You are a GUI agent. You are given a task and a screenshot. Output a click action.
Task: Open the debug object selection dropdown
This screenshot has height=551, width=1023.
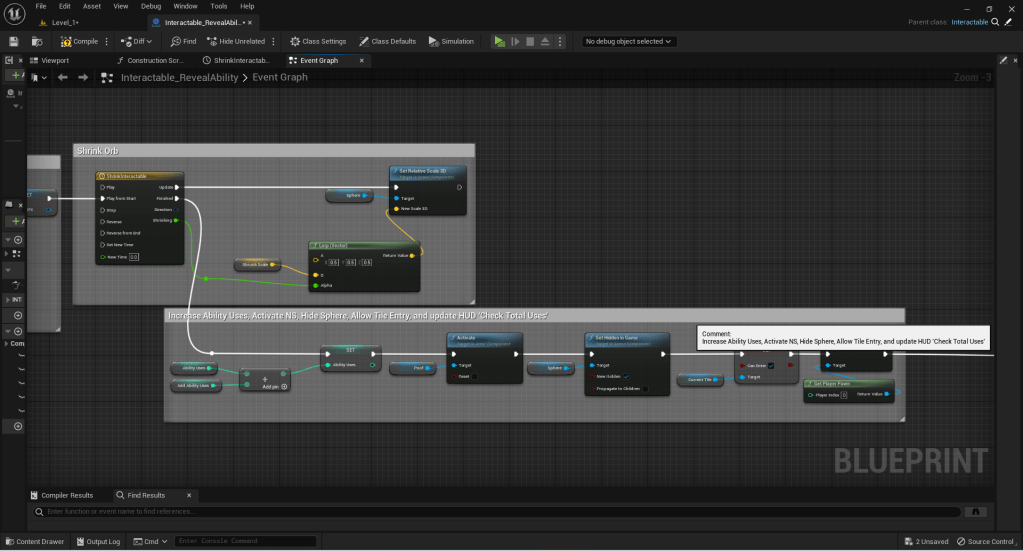point(629,41)
